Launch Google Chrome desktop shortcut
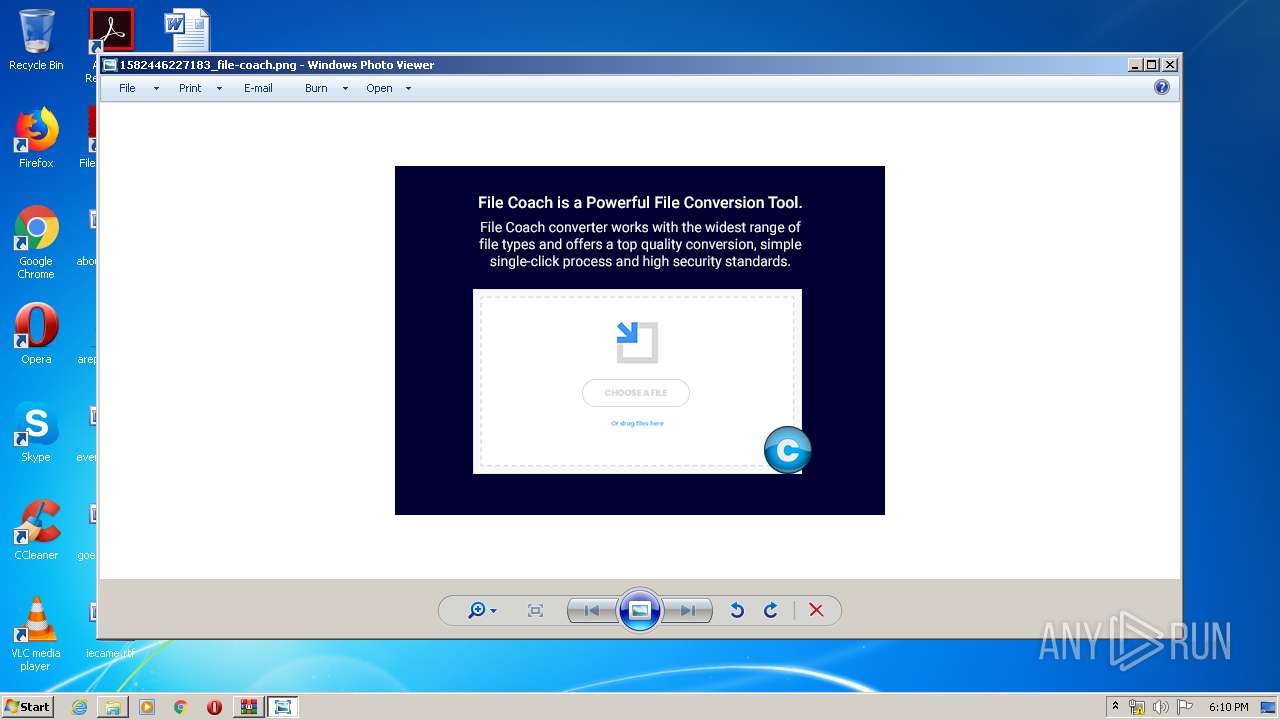The width and height of the screenshot is (1280, 720). coord(36,242)
